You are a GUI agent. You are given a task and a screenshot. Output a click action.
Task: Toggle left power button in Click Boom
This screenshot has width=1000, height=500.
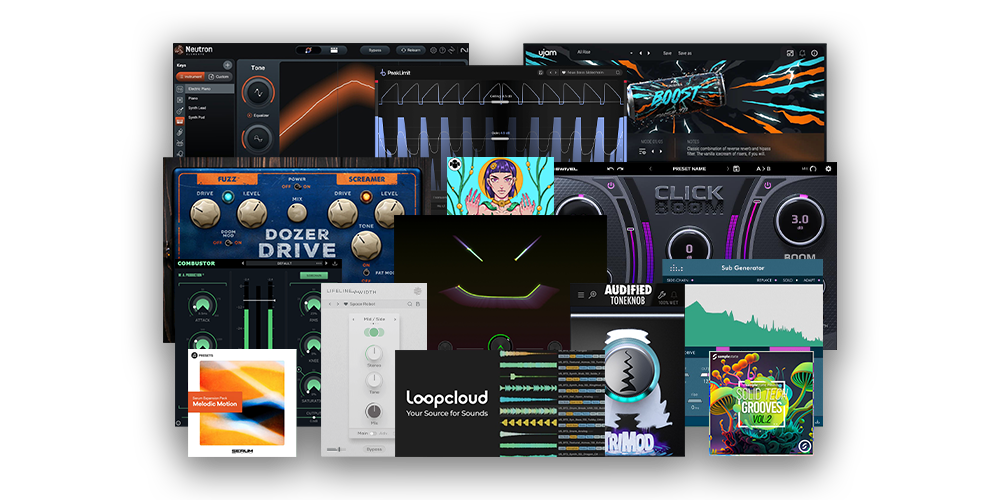tap(611, 186)
